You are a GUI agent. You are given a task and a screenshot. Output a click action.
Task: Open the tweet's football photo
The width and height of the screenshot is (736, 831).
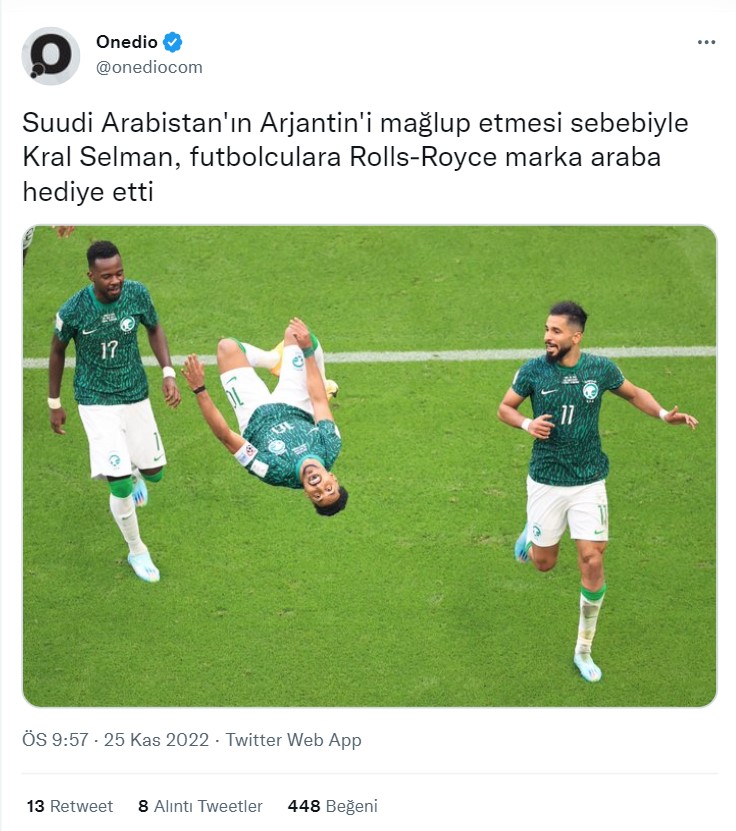pyautogui.click(x=369, y=466)
